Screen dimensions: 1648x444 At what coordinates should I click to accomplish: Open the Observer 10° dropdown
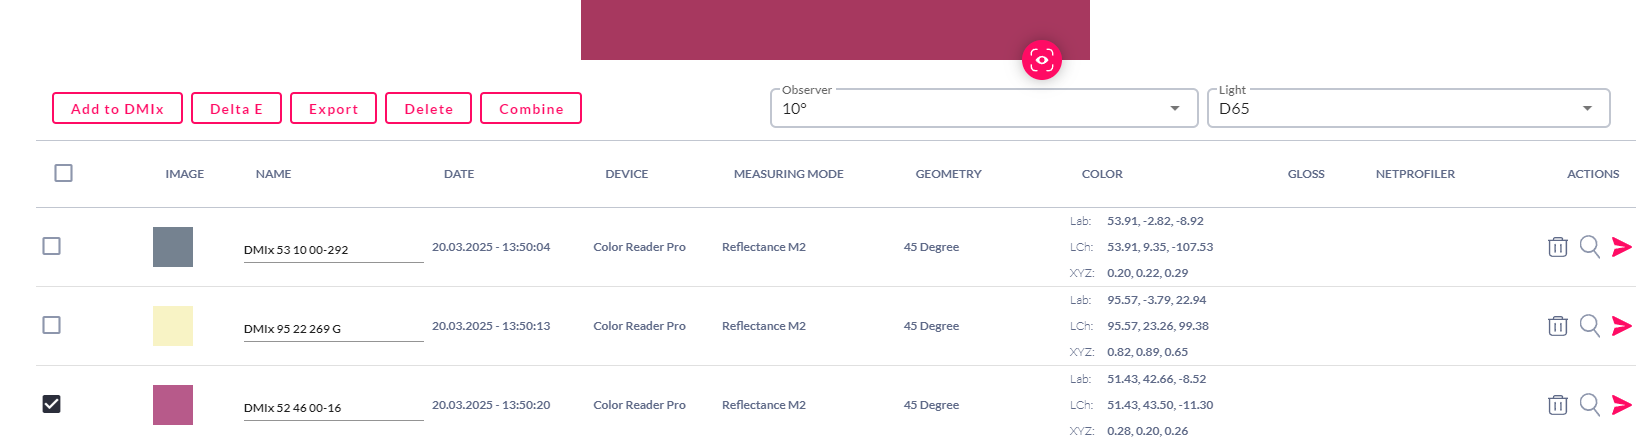tap(984, 108)
